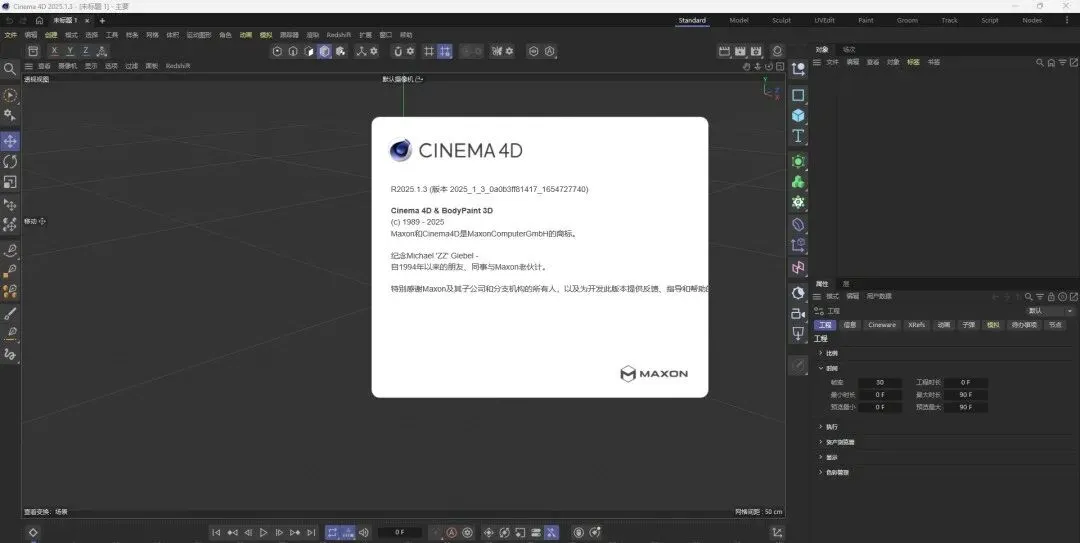Viewport: 1080px width, 543px height.
Task: Toggle the highlighted blue key option in timeline bar
Action: click(x=552, y=533)
